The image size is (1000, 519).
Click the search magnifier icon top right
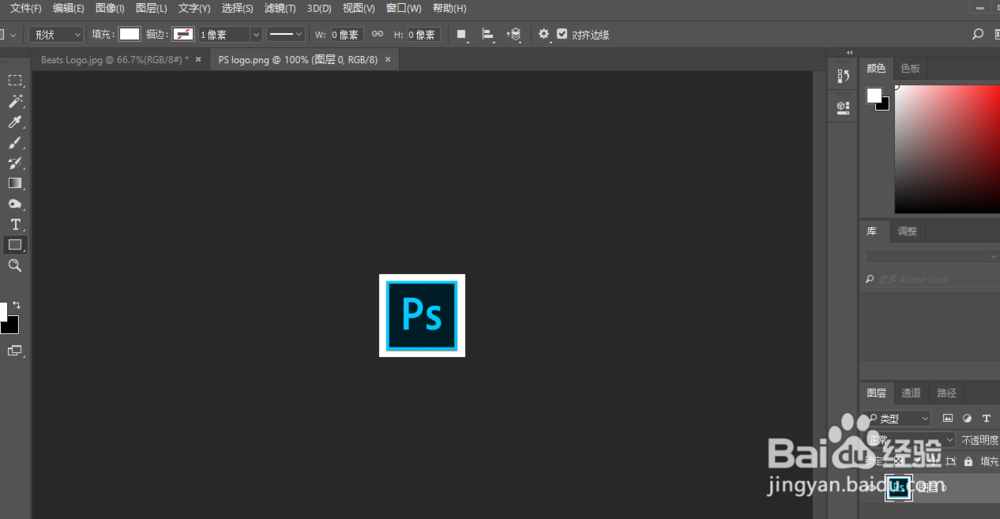(x=978, y=34)
